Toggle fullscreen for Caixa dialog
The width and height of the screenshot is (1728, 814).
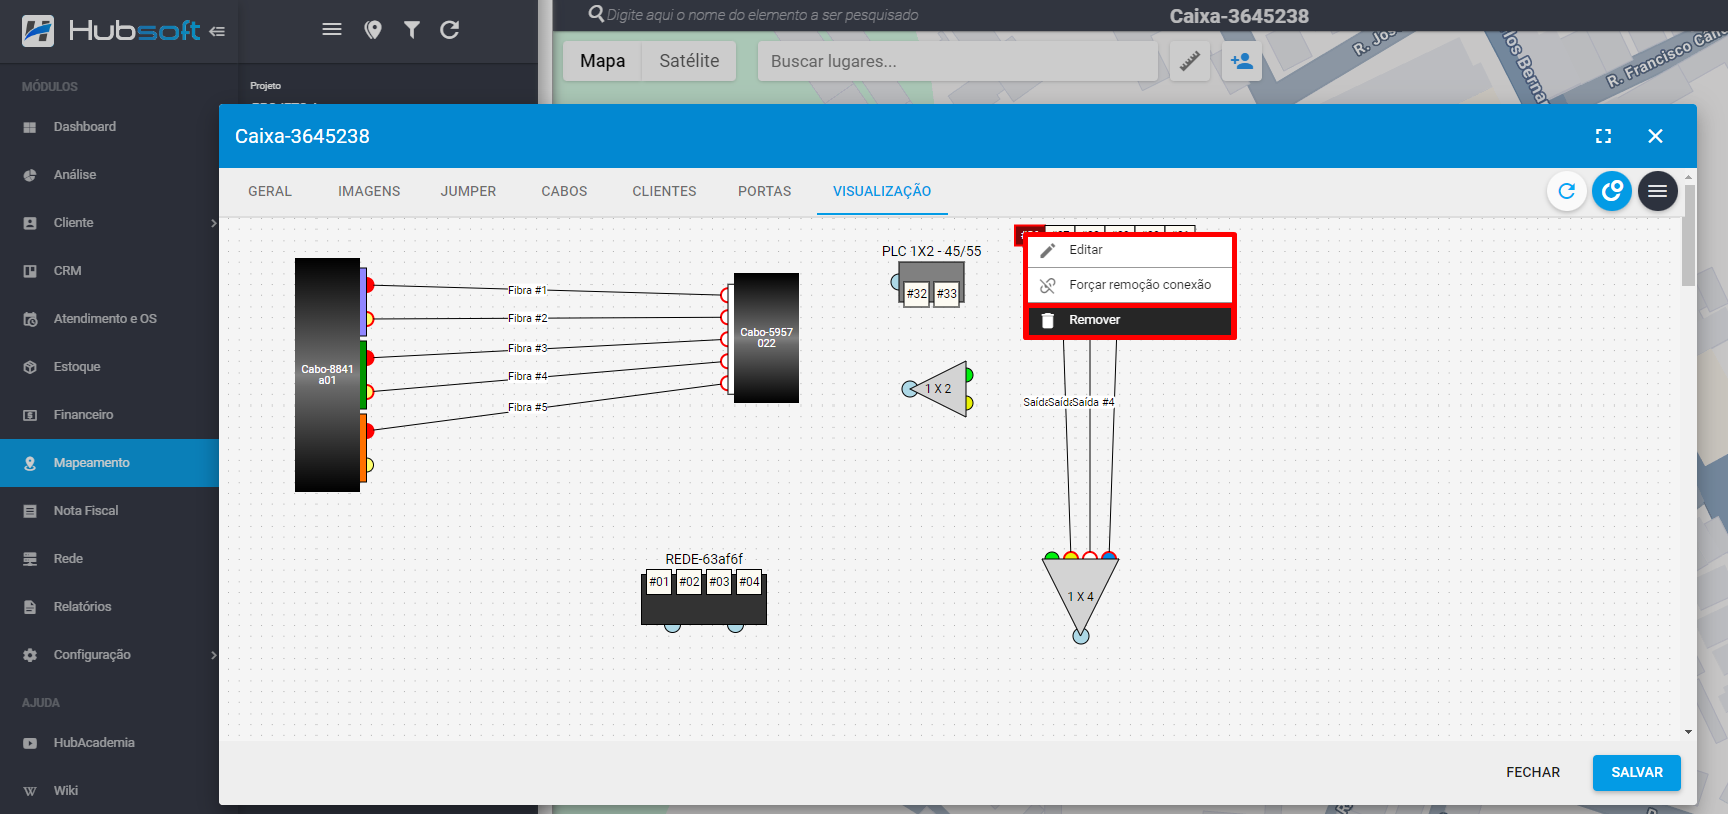click(1603, 136)
